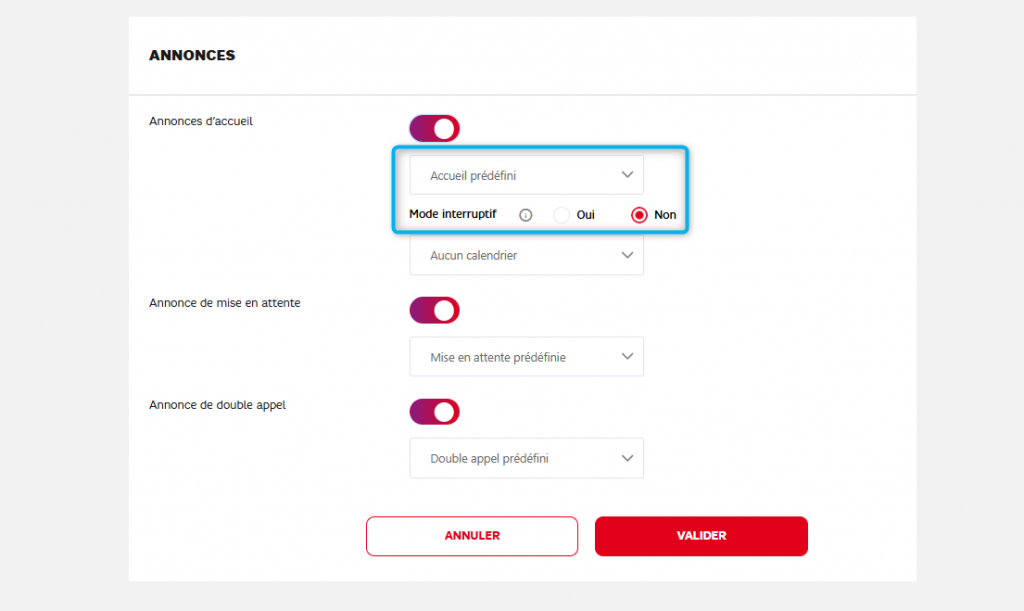Click the chevron arrow in Double appel prédéfini box
This screenshot has width=1024, height=611.
click(628, 458)
